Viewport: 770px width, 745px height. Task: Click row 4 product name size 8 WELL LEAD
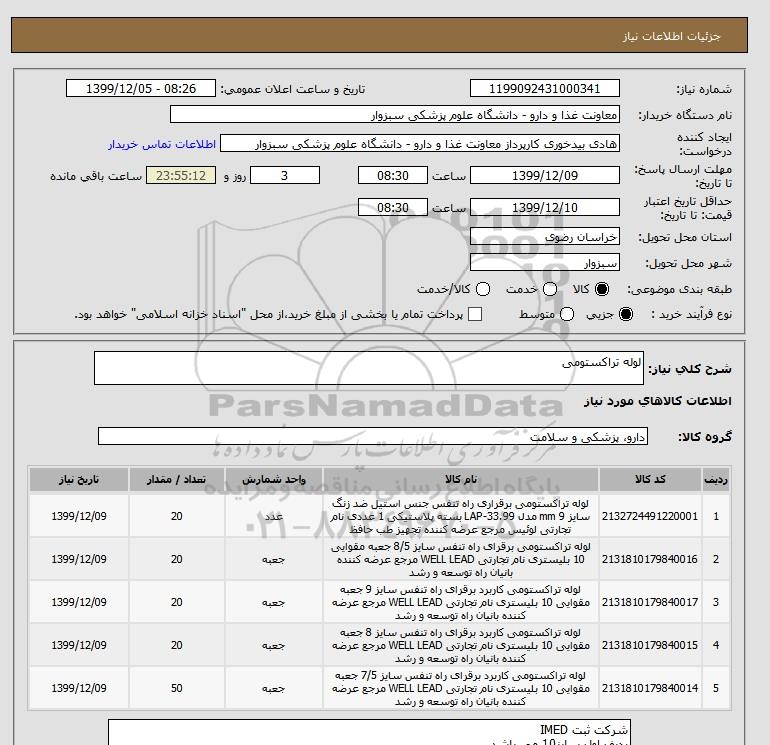point(461,645)
